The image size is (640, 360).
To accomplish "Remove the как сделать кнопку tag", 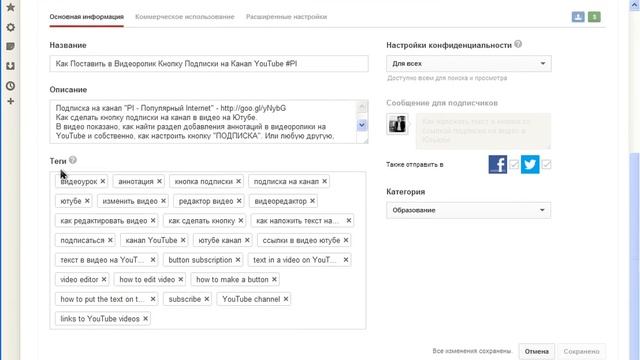I will point(241,220).
